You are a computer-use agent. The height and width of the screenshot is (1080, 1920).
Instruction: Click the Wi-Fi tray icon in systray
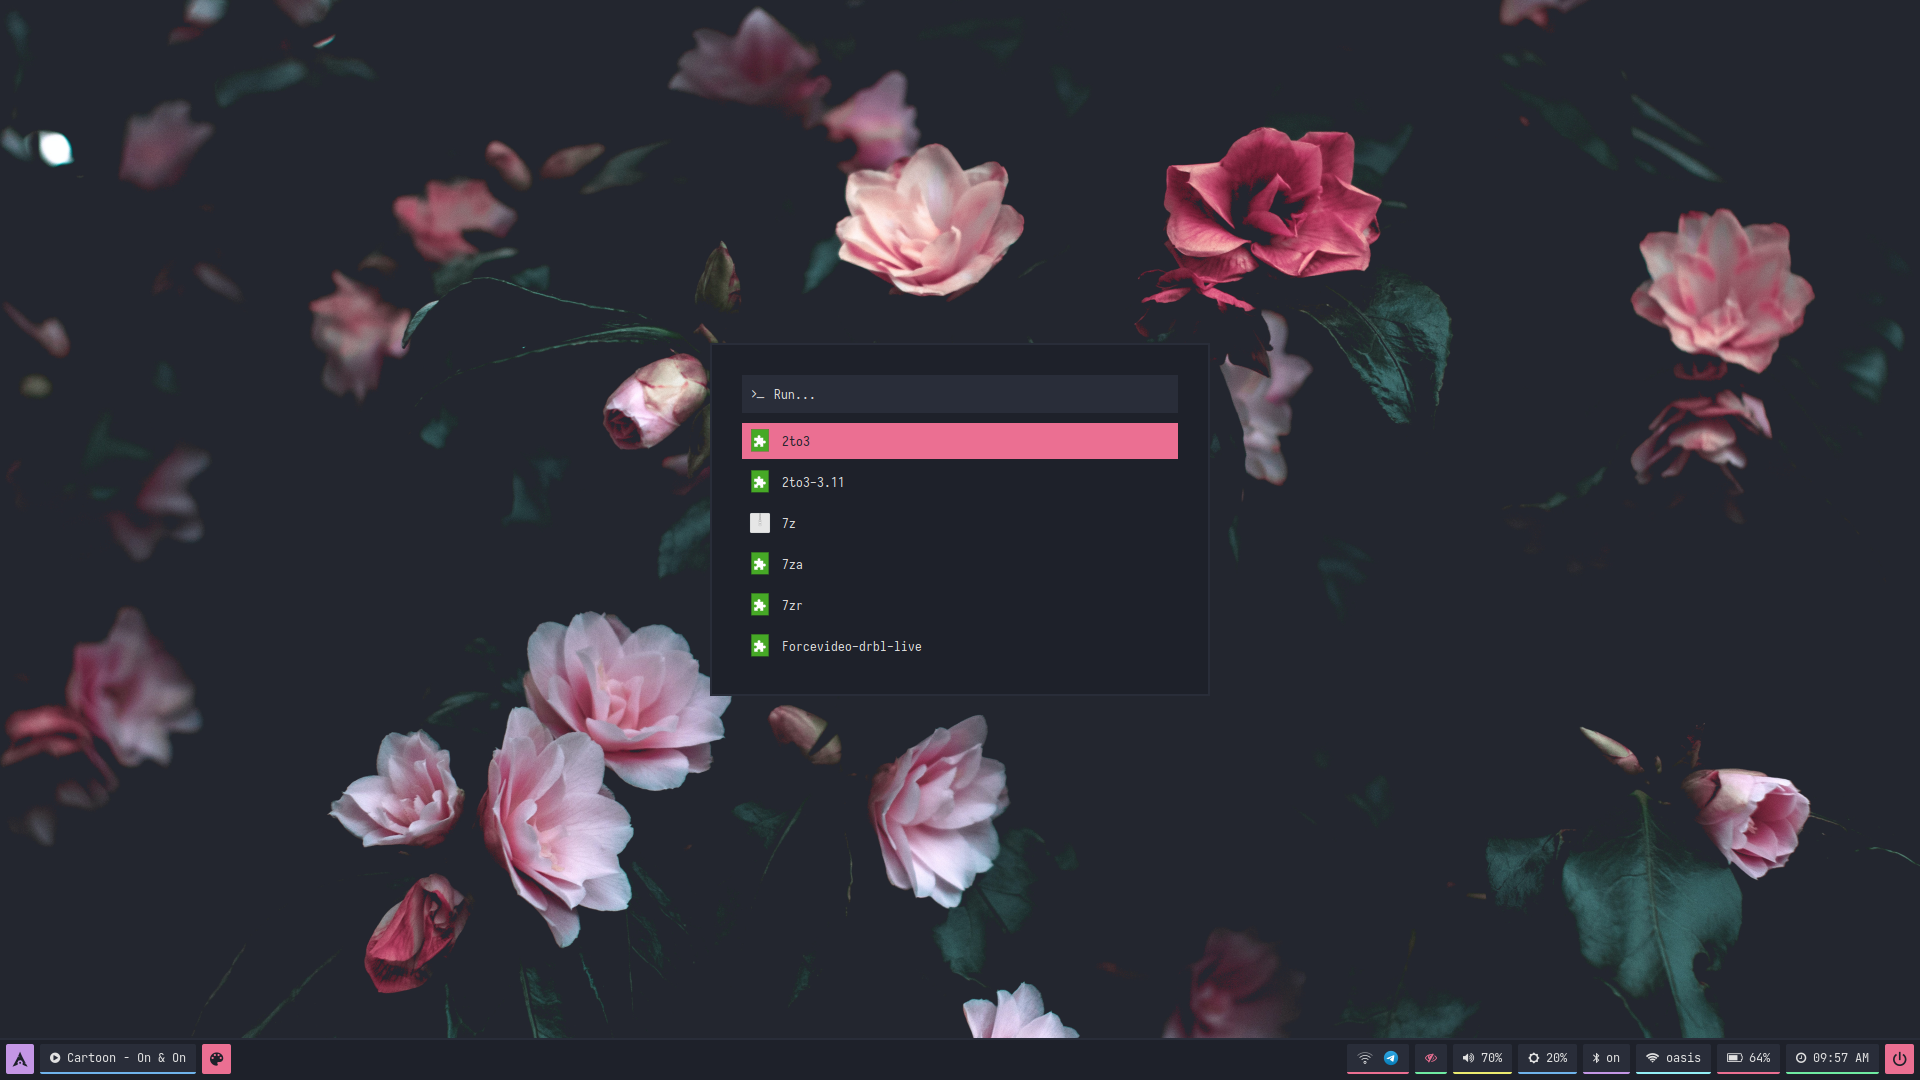tap(1364, 1058)
